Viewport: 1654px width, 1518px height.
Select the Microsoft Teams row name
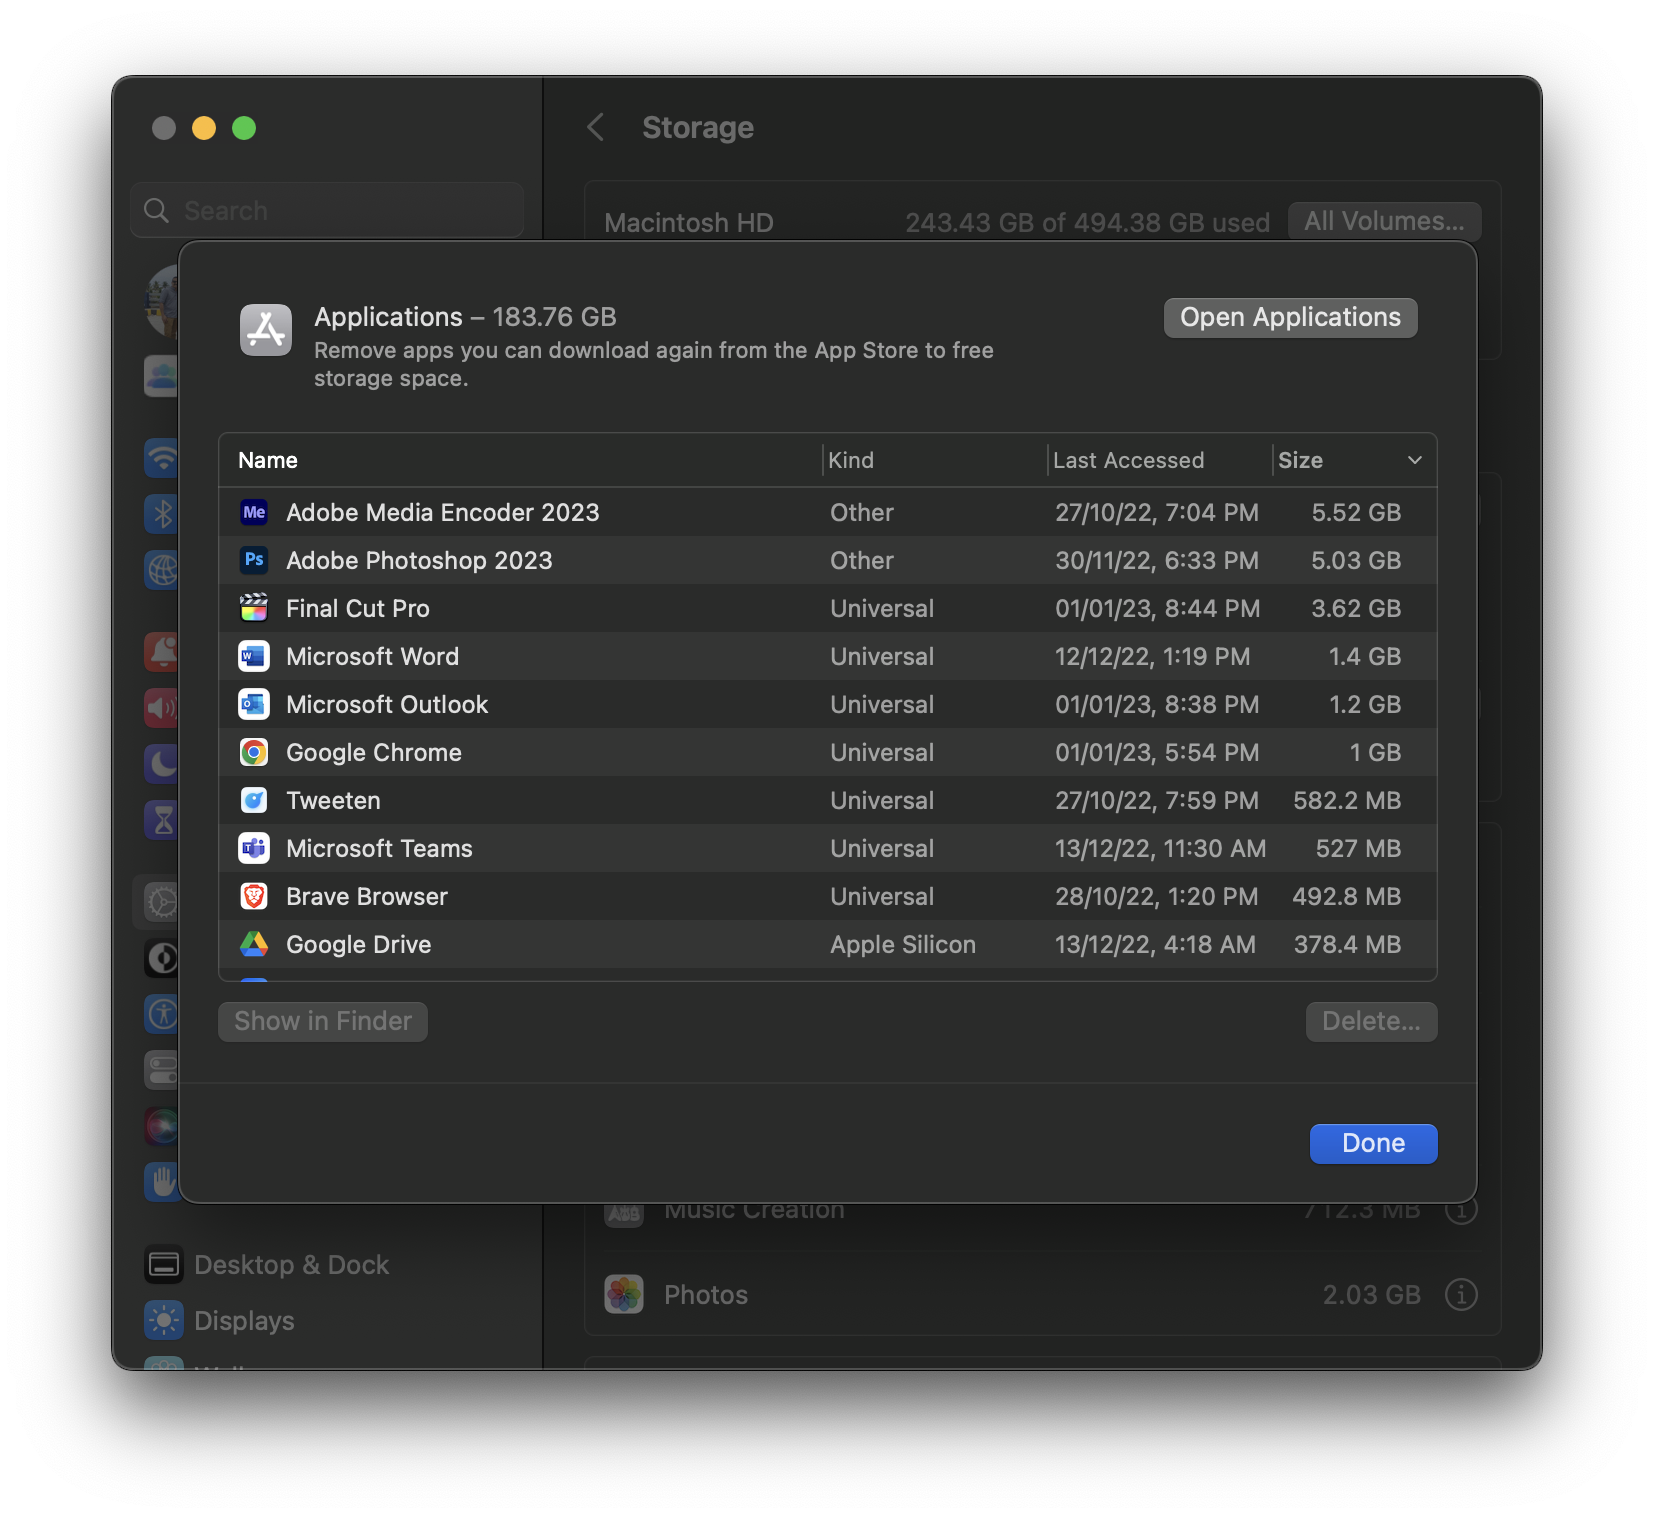click(x=379, y=848)
